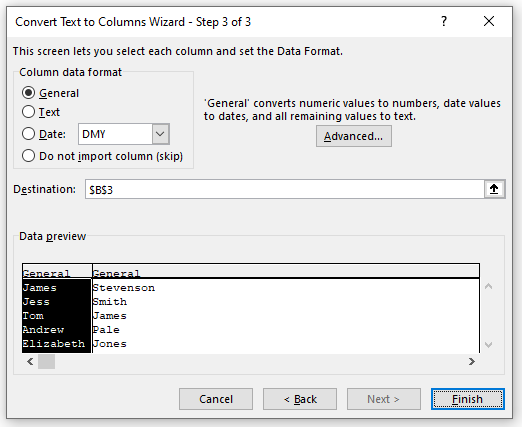
Task: Click the dropdown arrow next to DMY
Action: point(161,134)
